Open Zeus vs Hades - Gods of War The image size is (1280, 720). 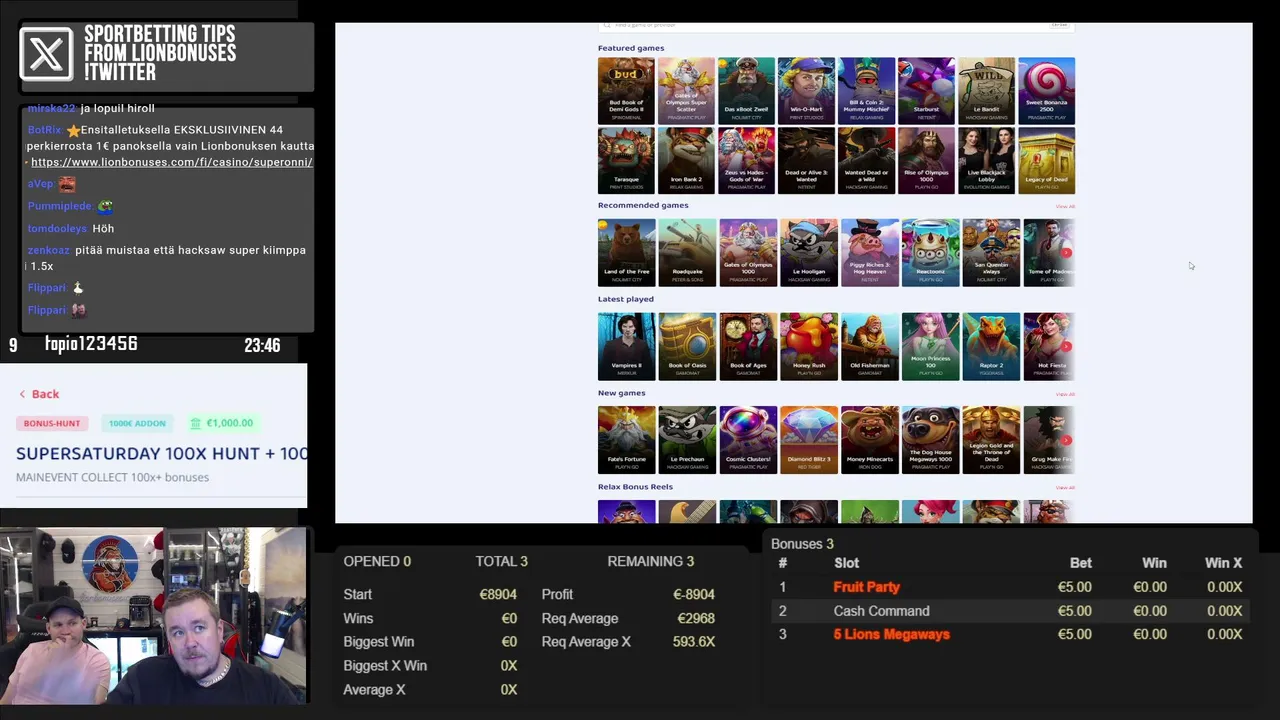tap(746, 160)
